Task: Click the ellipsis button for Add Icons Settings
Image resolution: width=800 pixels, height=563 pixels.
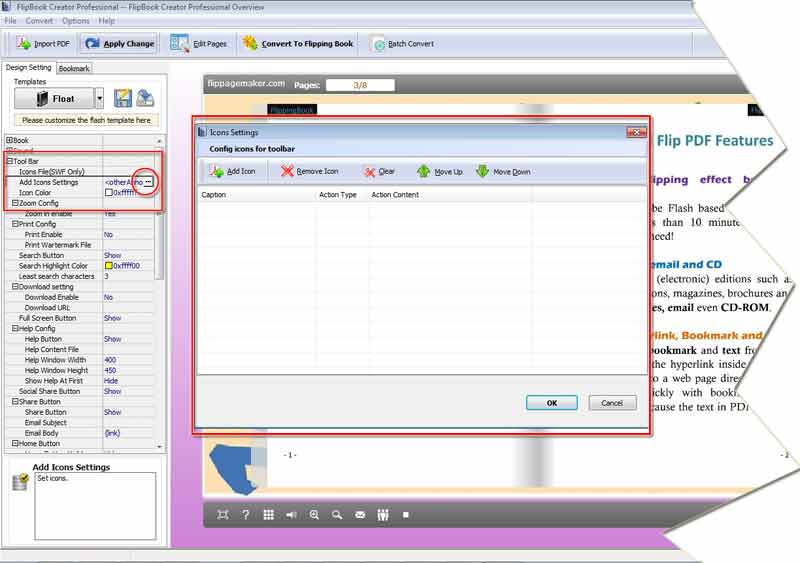Action: pyautogui.click(x=148, y=182)
